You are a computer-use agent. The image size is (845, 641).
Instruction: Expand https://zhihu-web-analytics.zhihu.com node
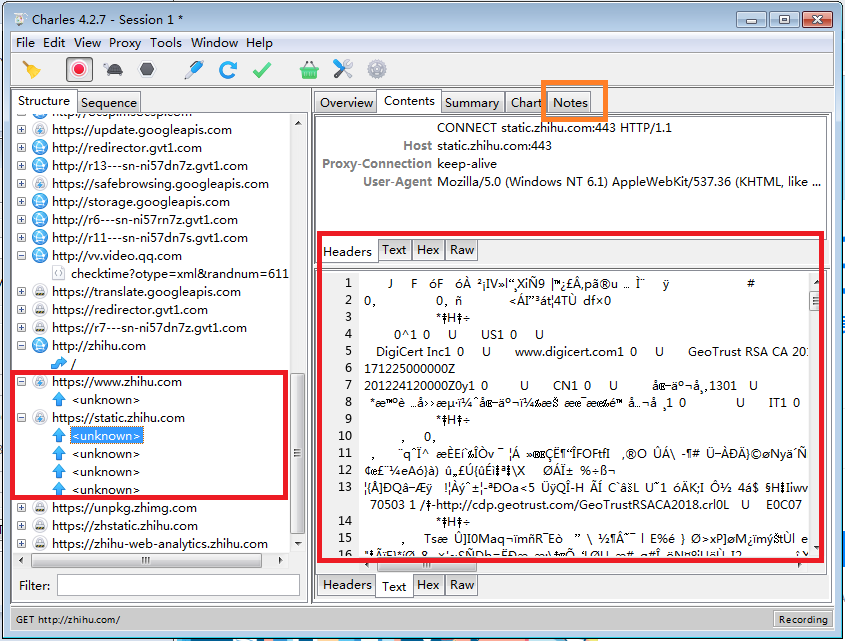click(22, 543)
